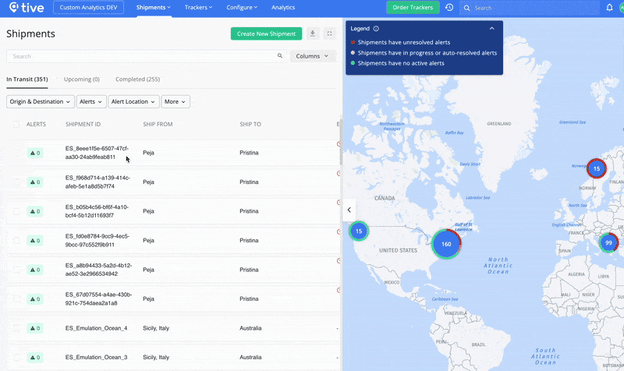Click the magnifier in the shipments search
The image size is (624, 371).
click(x=280, y=56)
